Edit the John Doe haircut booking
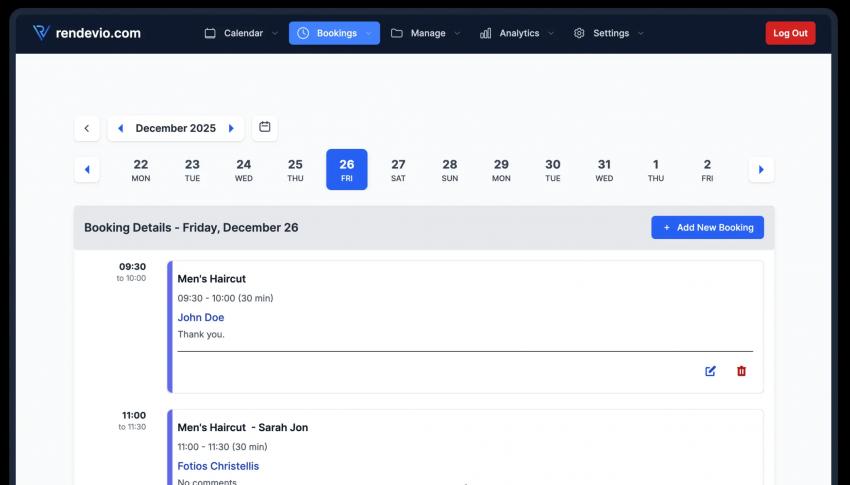The image size is (850, 485). [710, 371]
